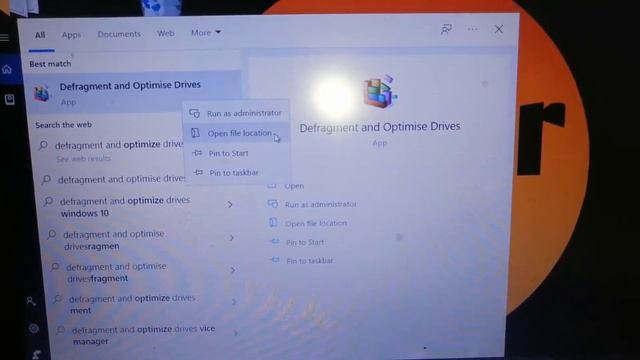Open the Web search tab
640x360 pixels.
pos(165,33)
